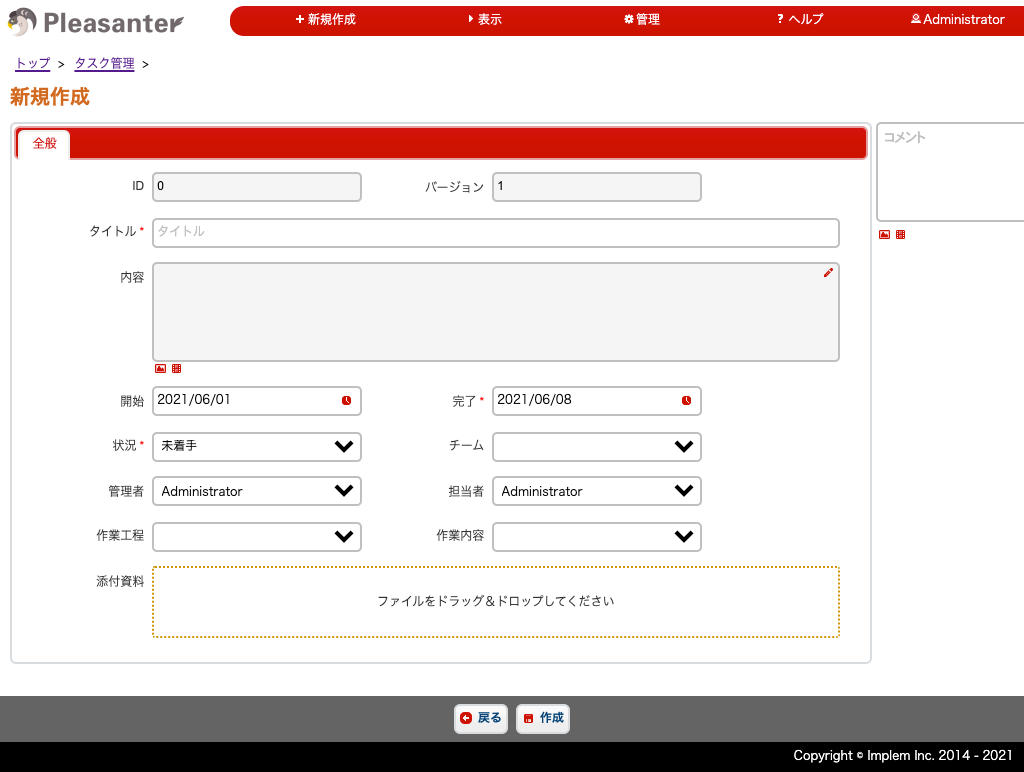Click the 添付資料 file drop area
The width and height of the screenshot is (1024, 772).
pyautogui.click(x=496, y=602)
